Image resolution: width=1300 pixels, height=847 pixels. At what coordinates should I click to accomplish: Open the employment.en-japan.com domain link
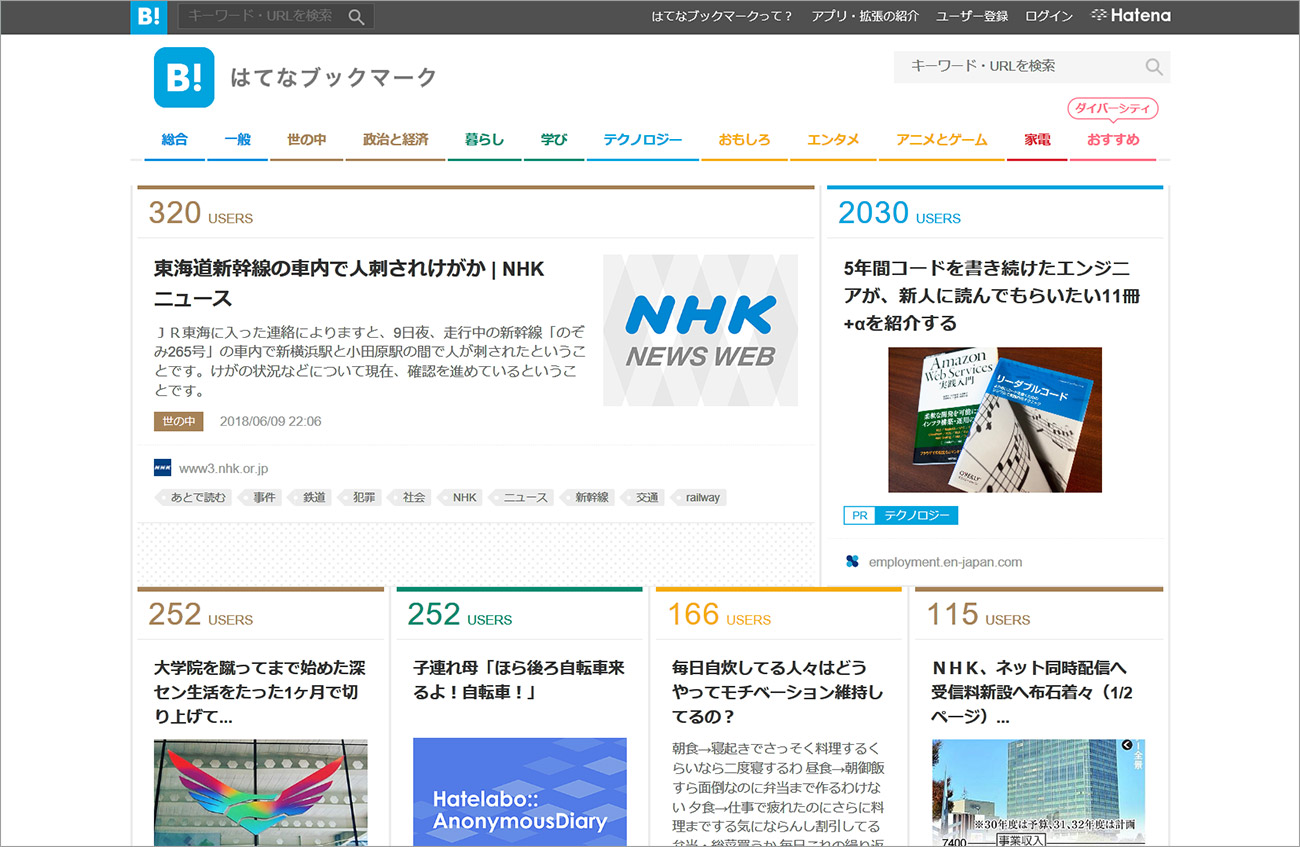click(945, 562)
